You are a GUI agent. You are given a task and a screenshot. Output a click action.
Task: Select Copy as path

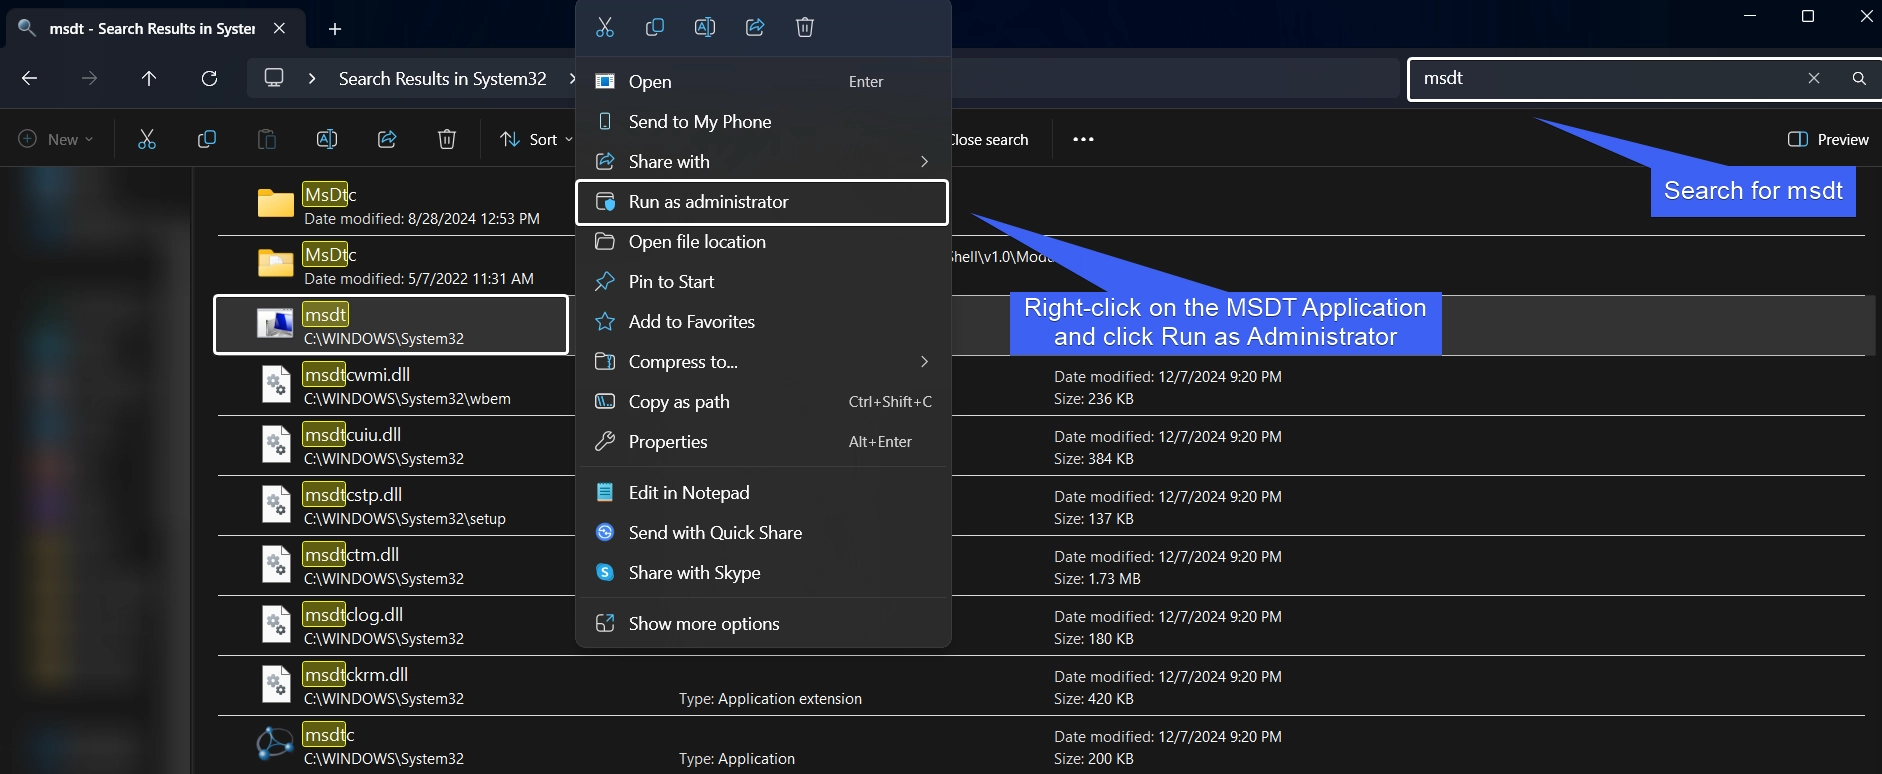762,401
